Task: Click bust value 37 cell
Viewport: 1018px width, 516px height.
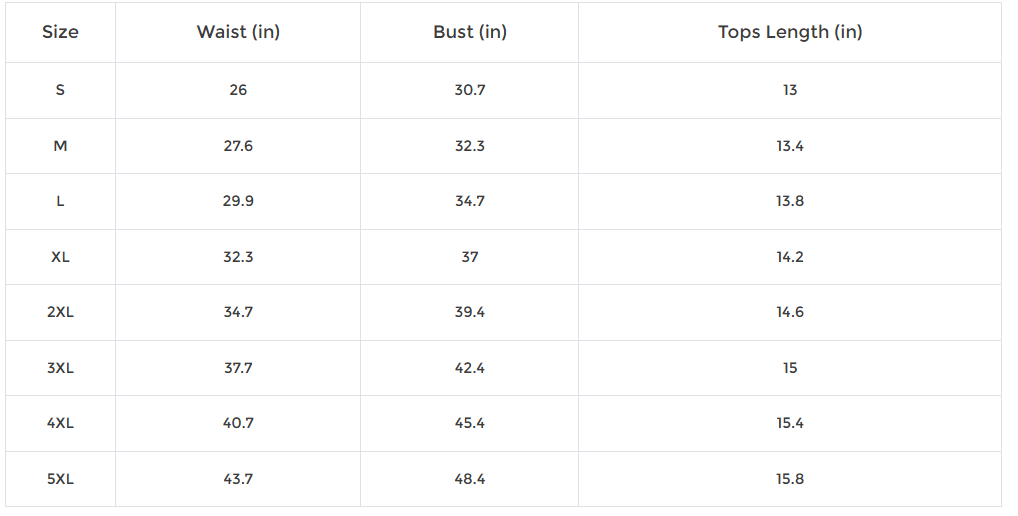Action: click(x=470, y=257)
